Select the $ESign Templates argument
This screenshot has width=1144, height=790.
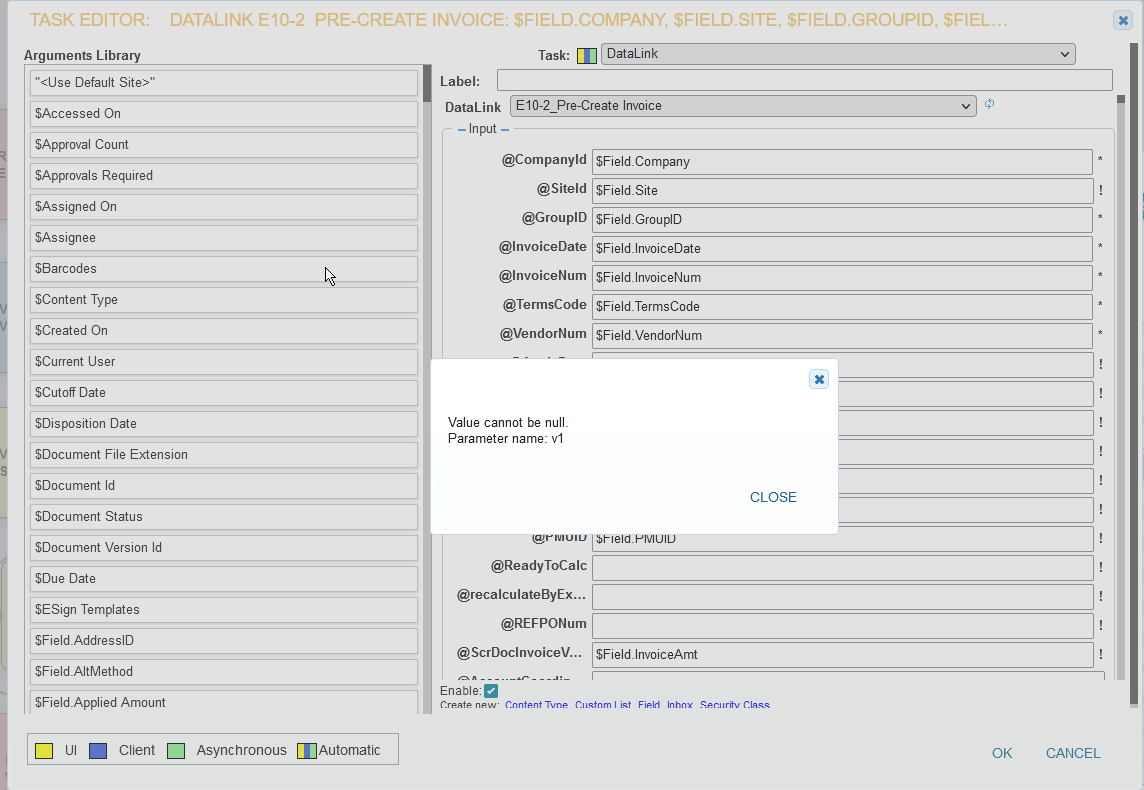(x=224, y=610)
